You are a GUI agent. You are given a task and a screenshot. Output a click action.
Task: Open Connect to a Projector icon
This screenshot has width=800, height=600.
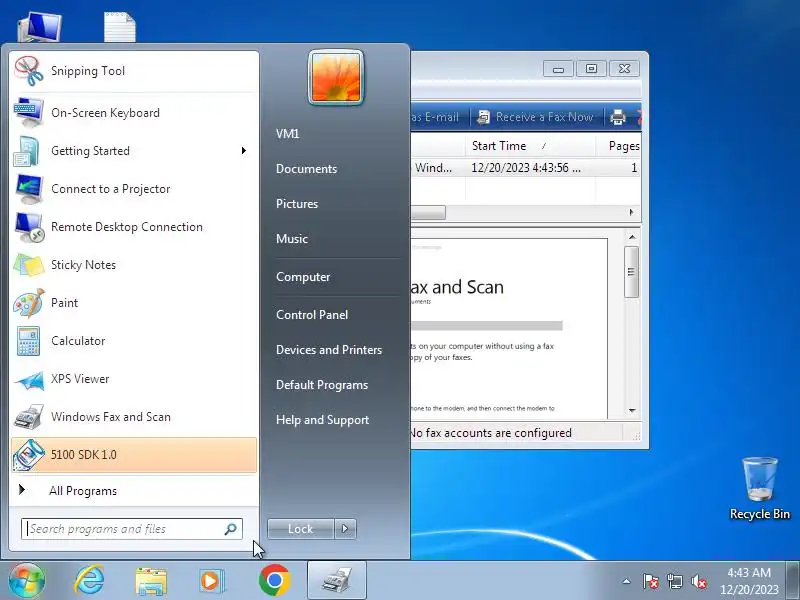click(x=29, y=189)
